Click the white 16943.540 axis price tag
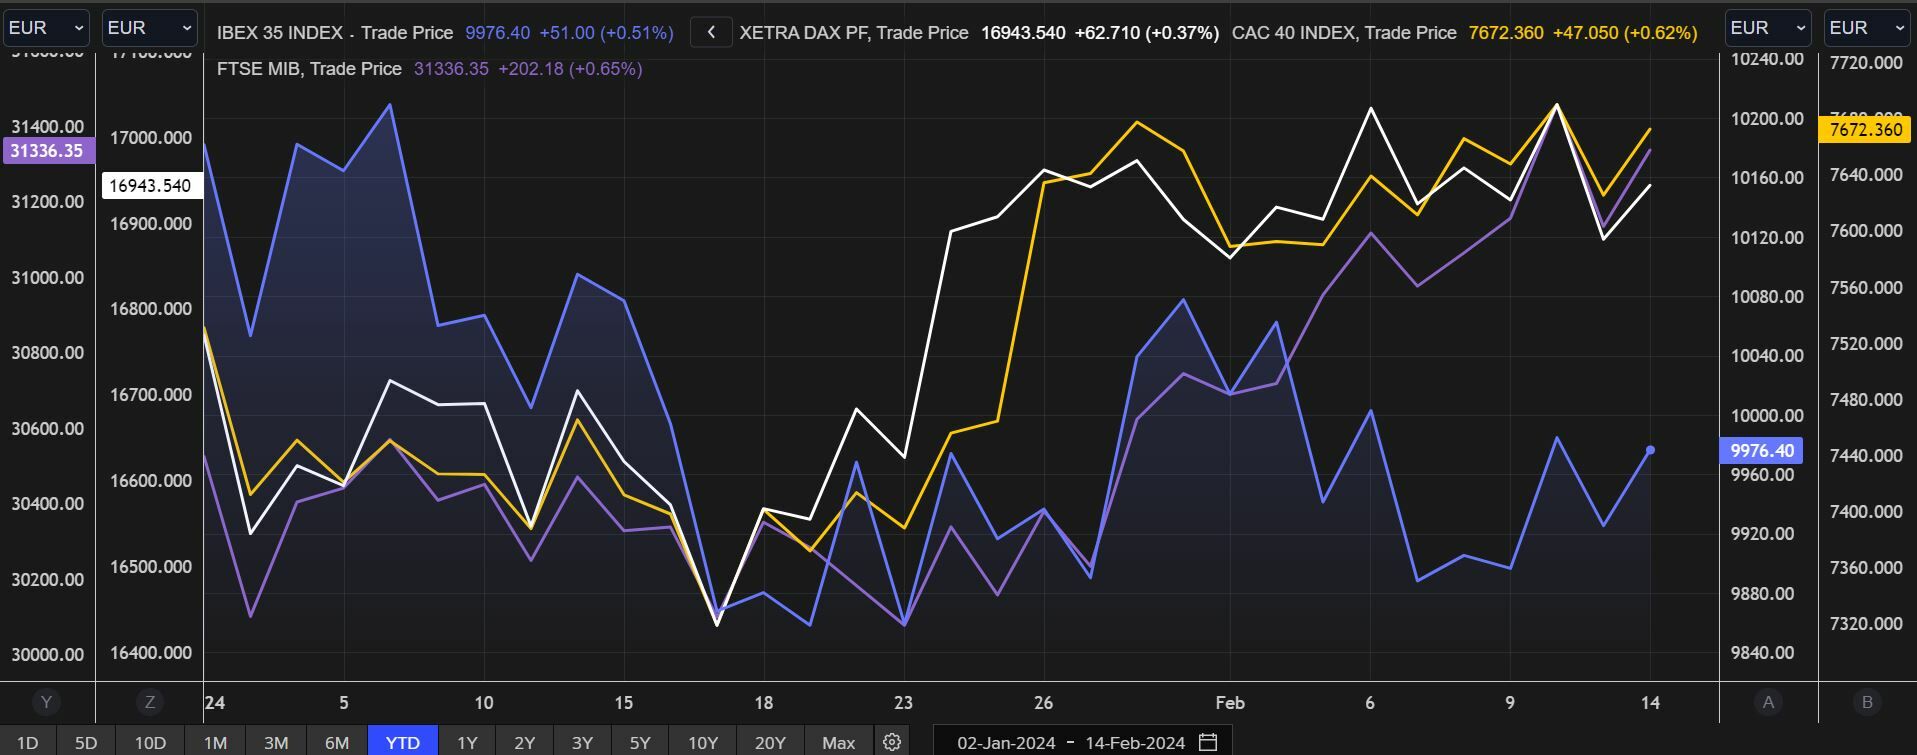The width and height of the screenshot is (1917, 755). pos(150,185)
